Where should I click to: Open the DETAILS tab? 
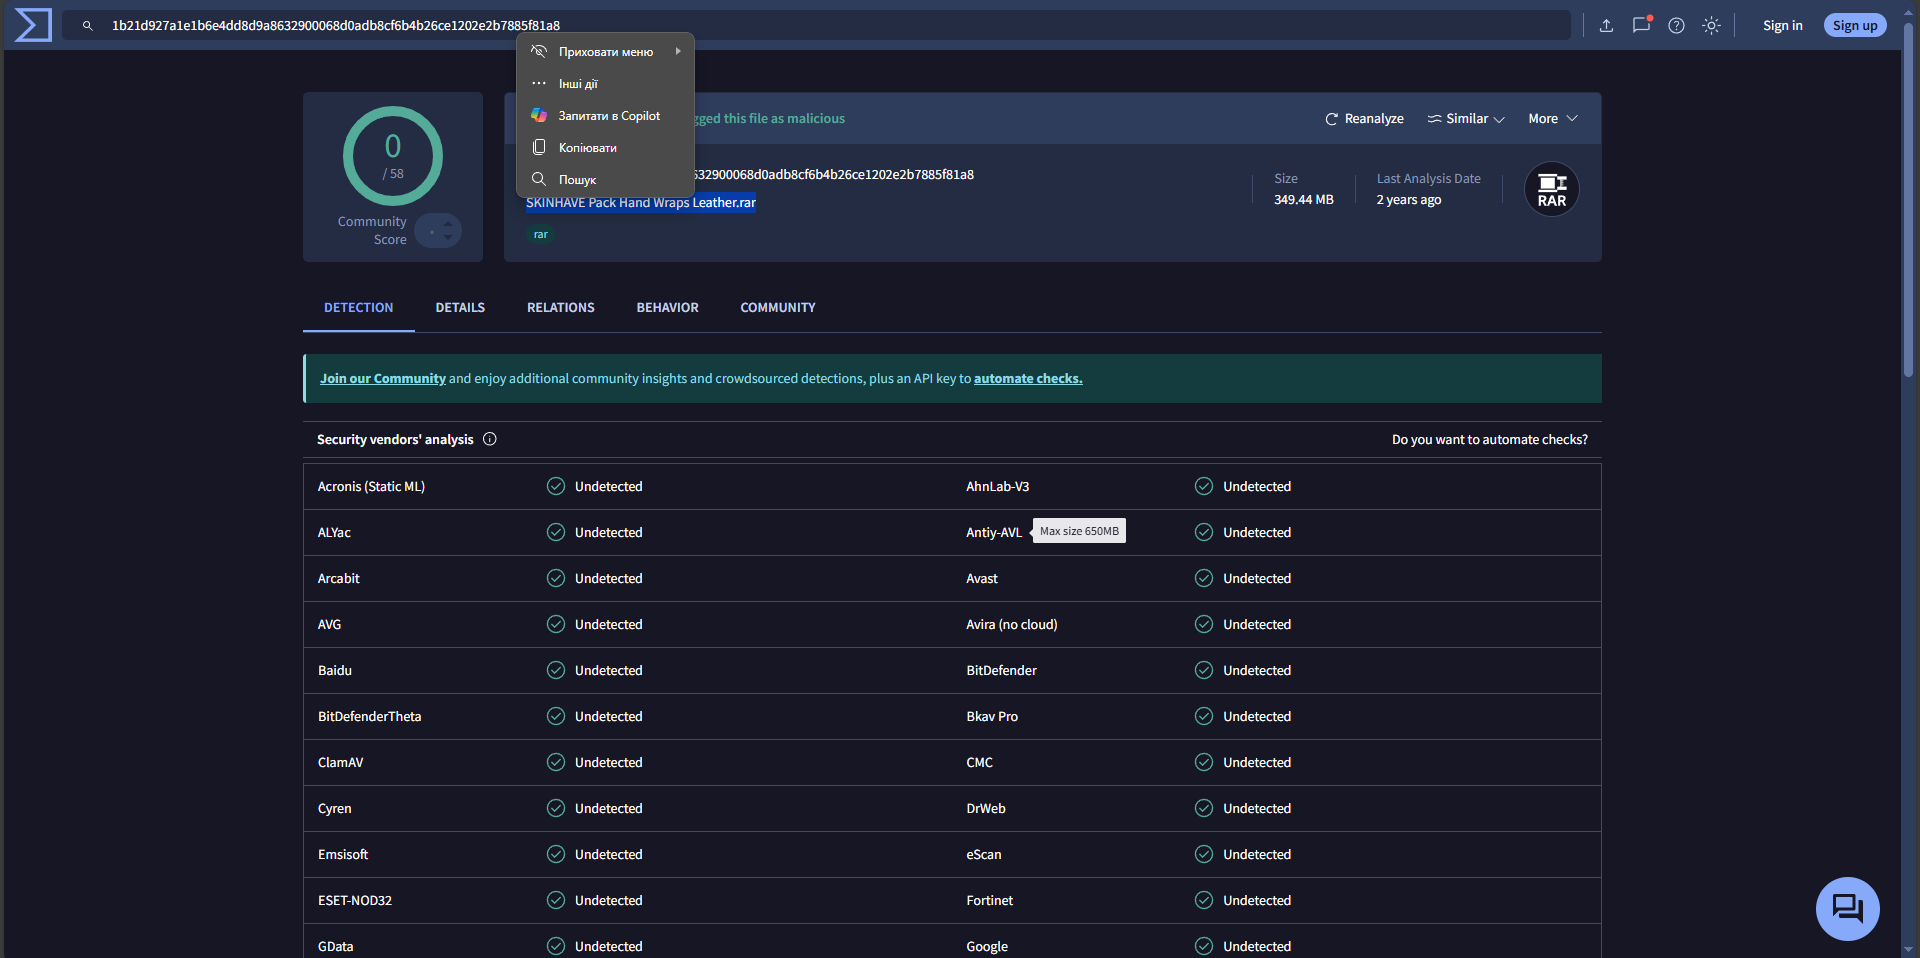460,308
